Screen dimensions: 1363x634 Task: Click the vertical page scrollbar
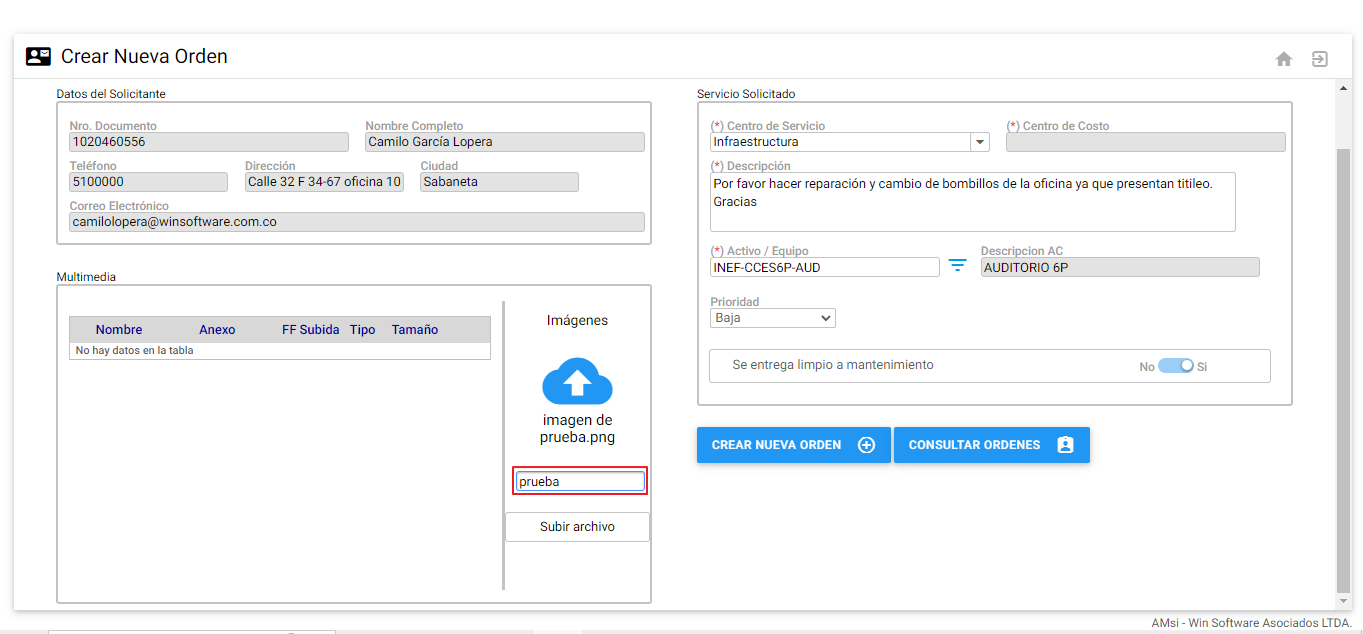(x=1343, y=370)
